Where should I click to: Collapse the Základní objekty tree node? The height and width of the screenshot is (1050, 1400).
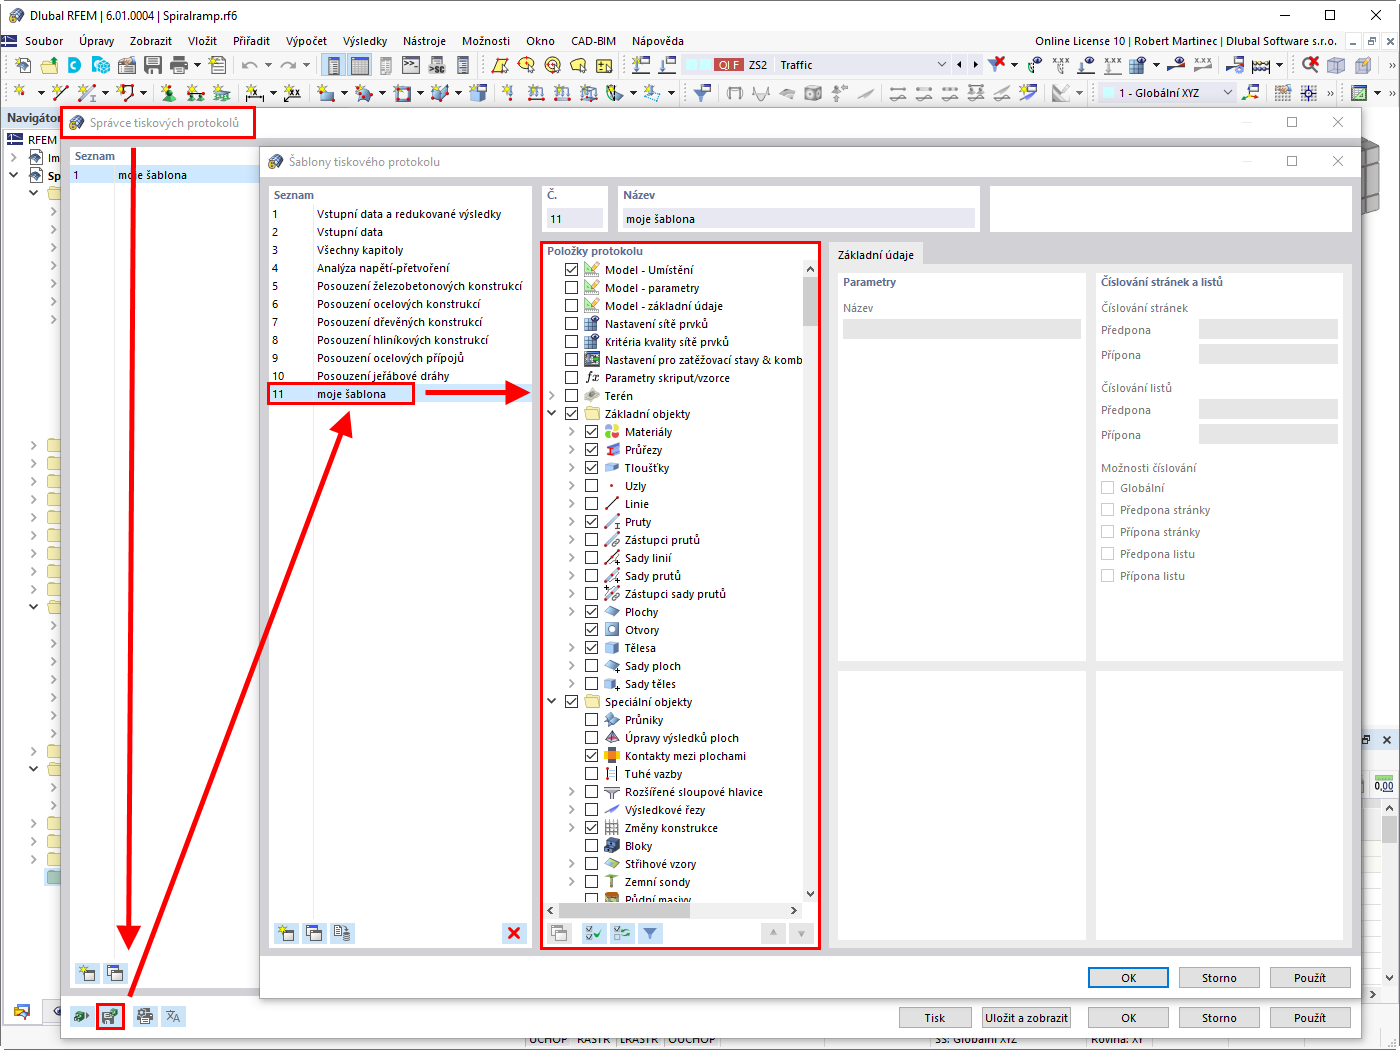click(x=551, y=413)
